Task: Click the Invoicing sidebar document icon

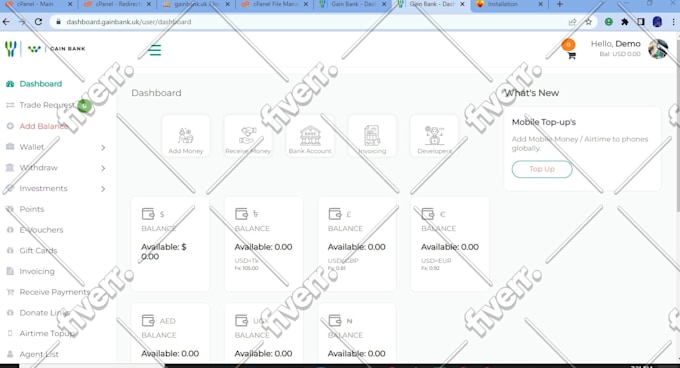Action: pyautogui.click(x=10, y=271)
